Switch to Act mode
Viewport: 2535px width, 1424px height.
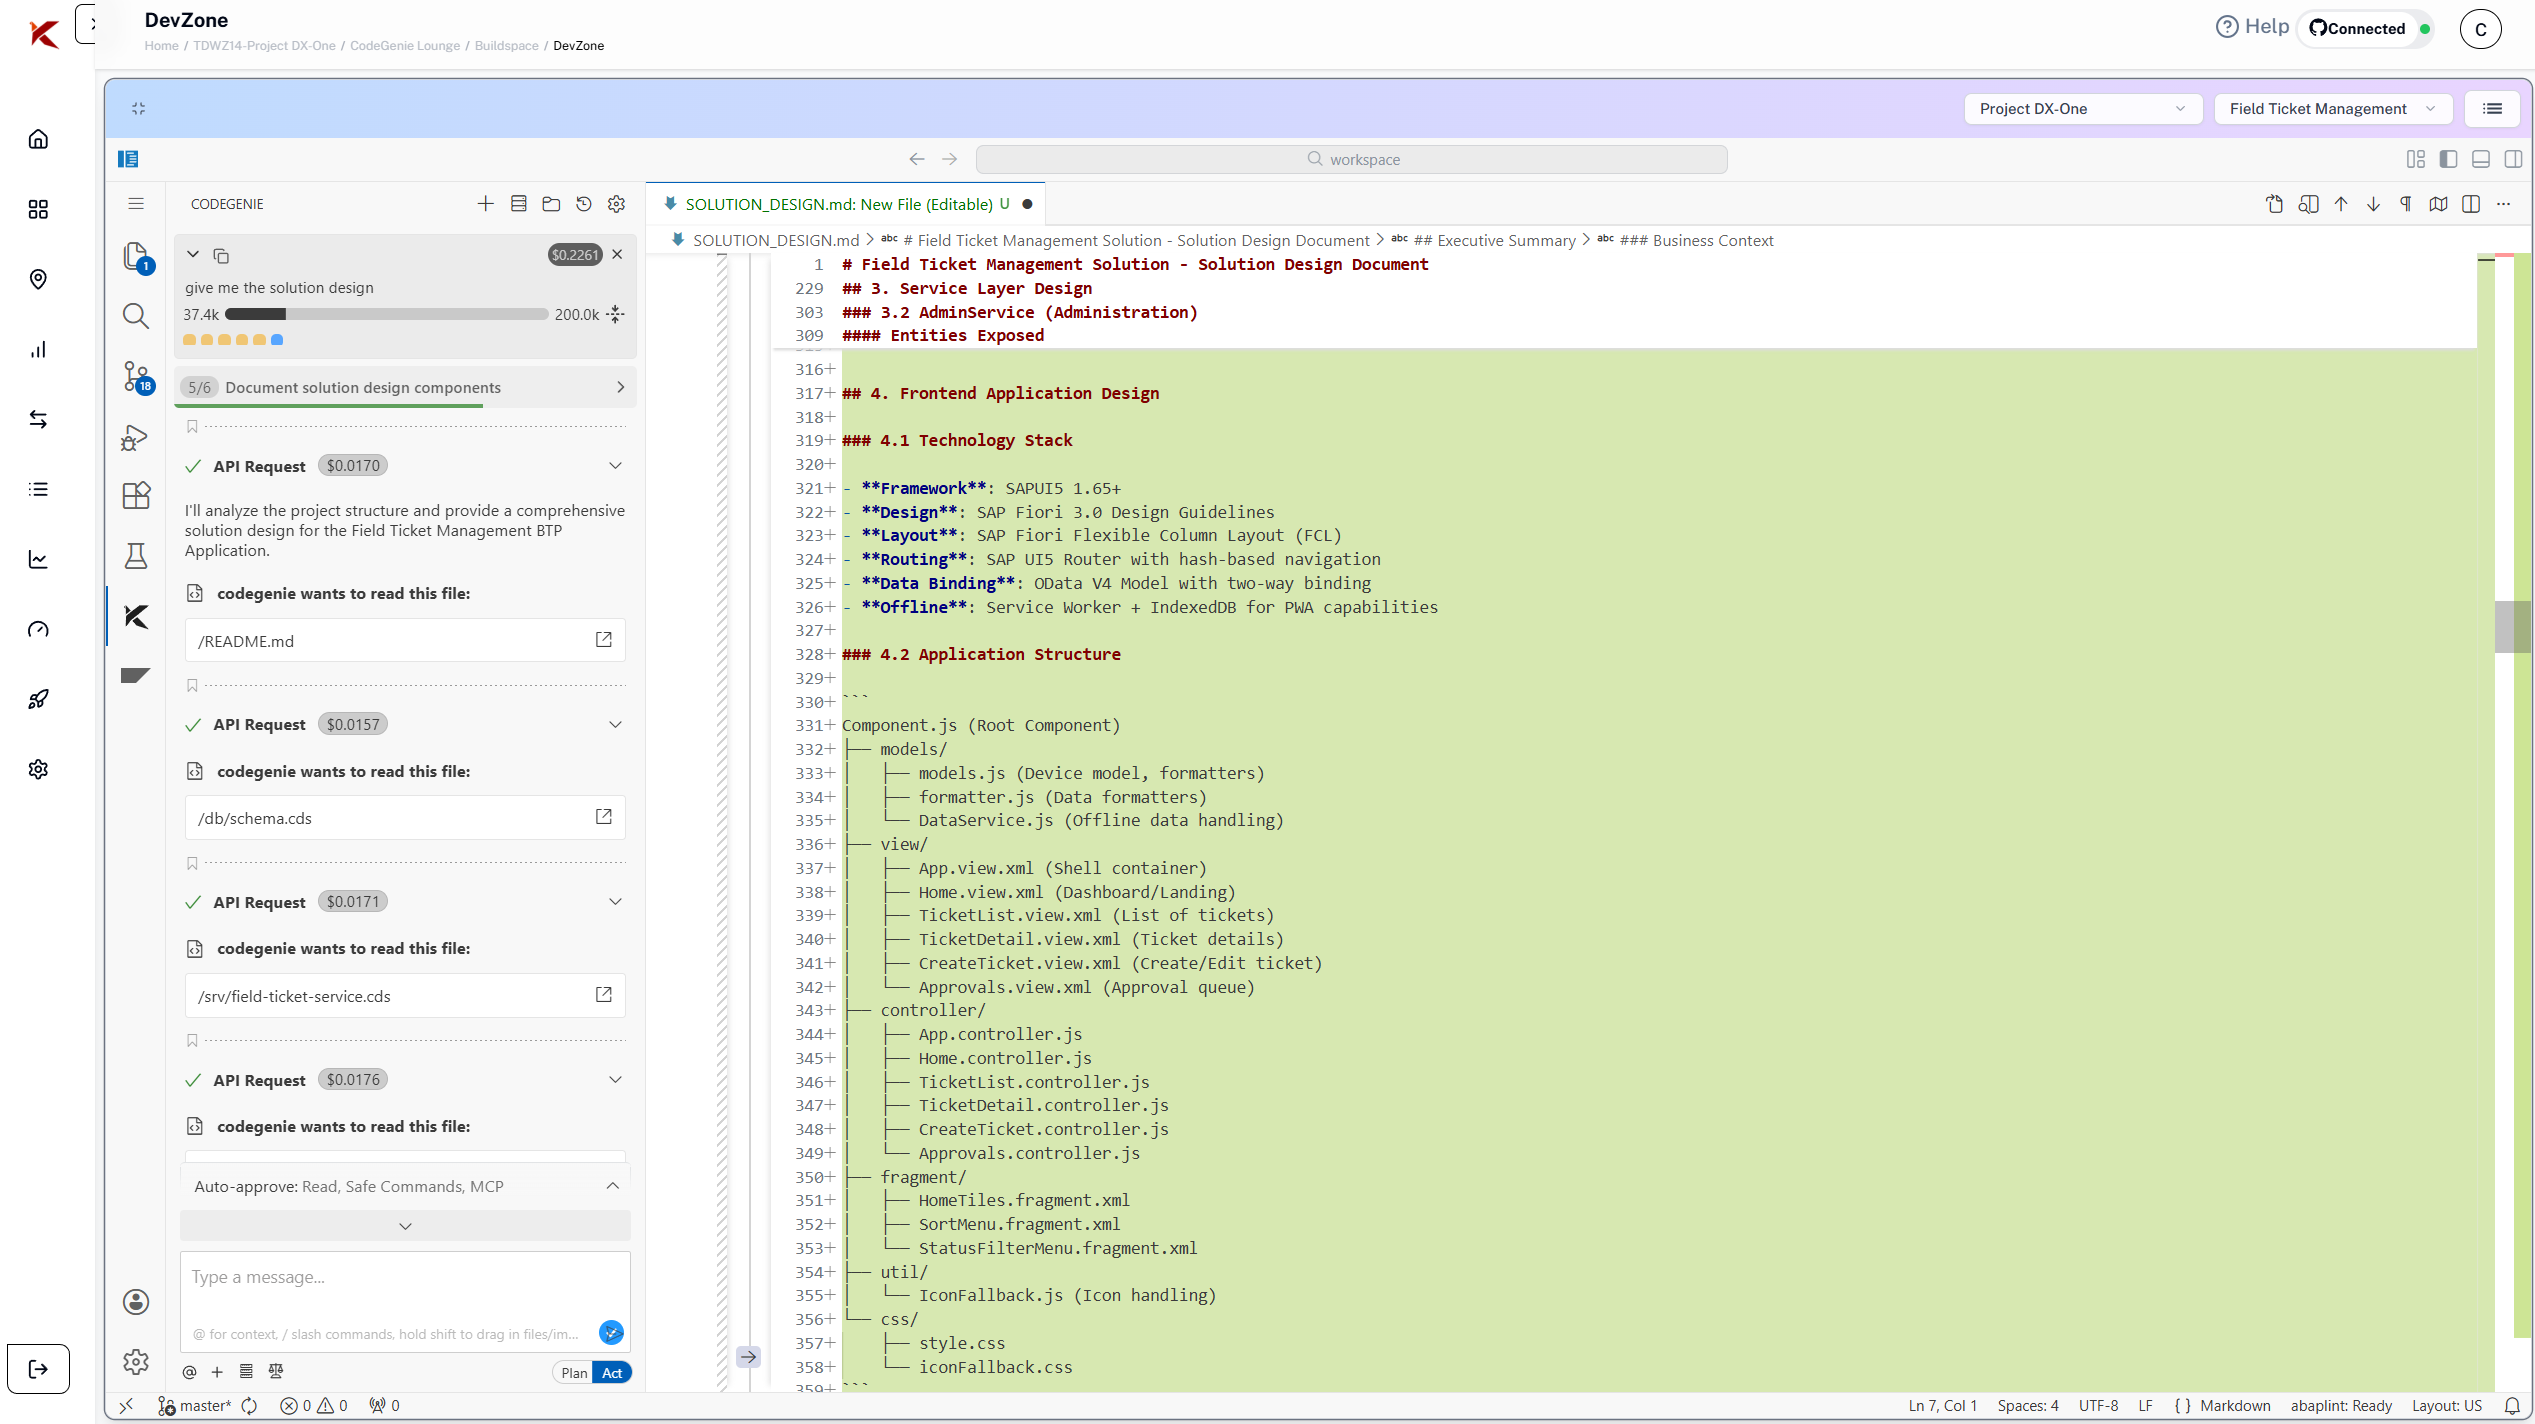click(x=612, y=1373)
